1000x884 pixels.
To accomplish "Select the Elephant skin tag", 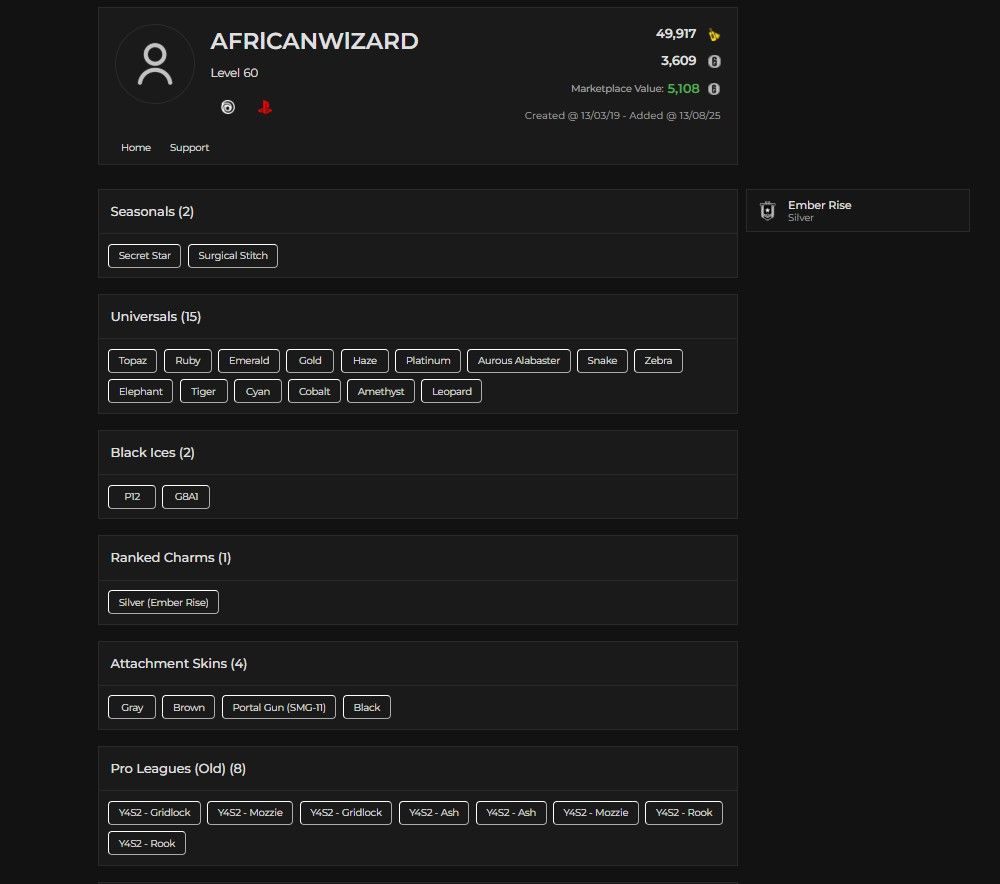I will 140,391.
